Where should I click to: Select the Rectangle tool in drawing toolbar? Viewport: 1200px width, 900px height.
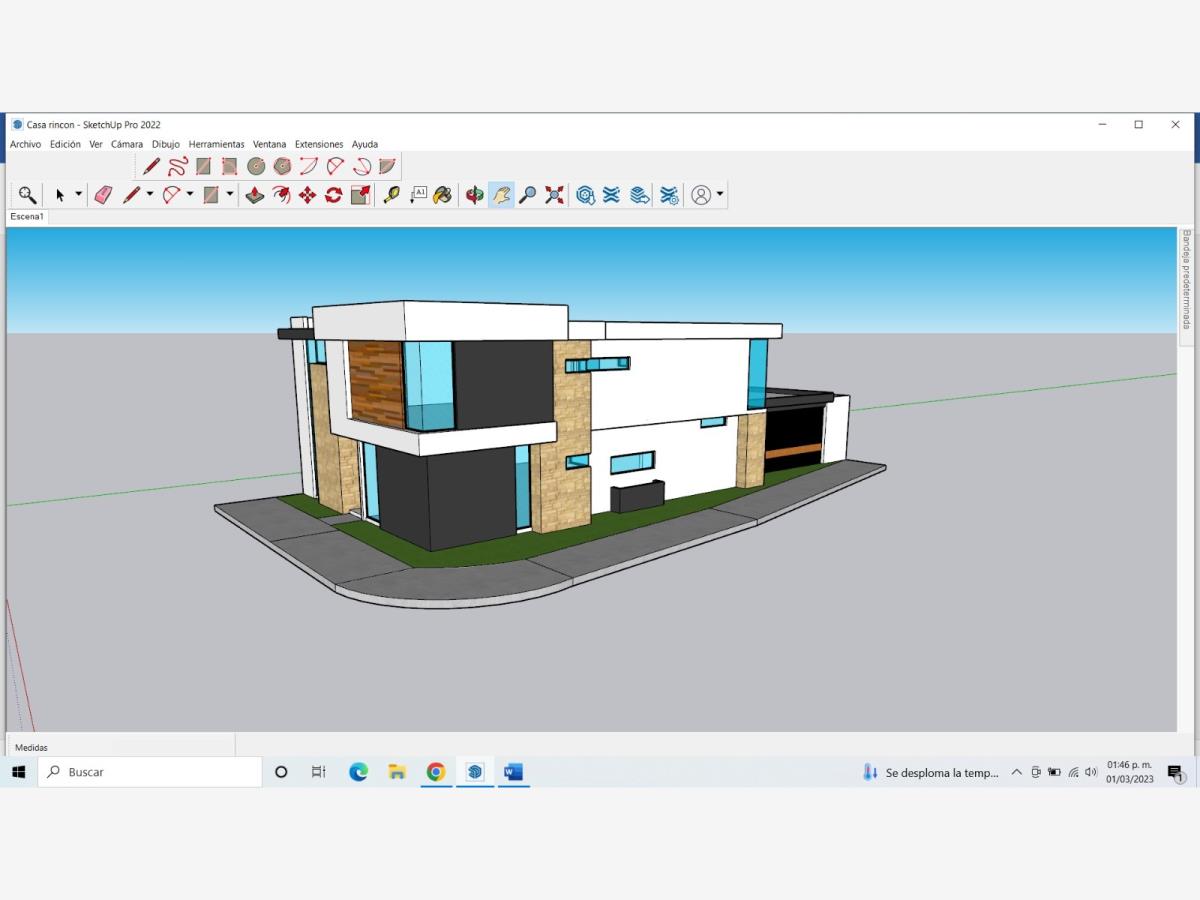(203, 166)
